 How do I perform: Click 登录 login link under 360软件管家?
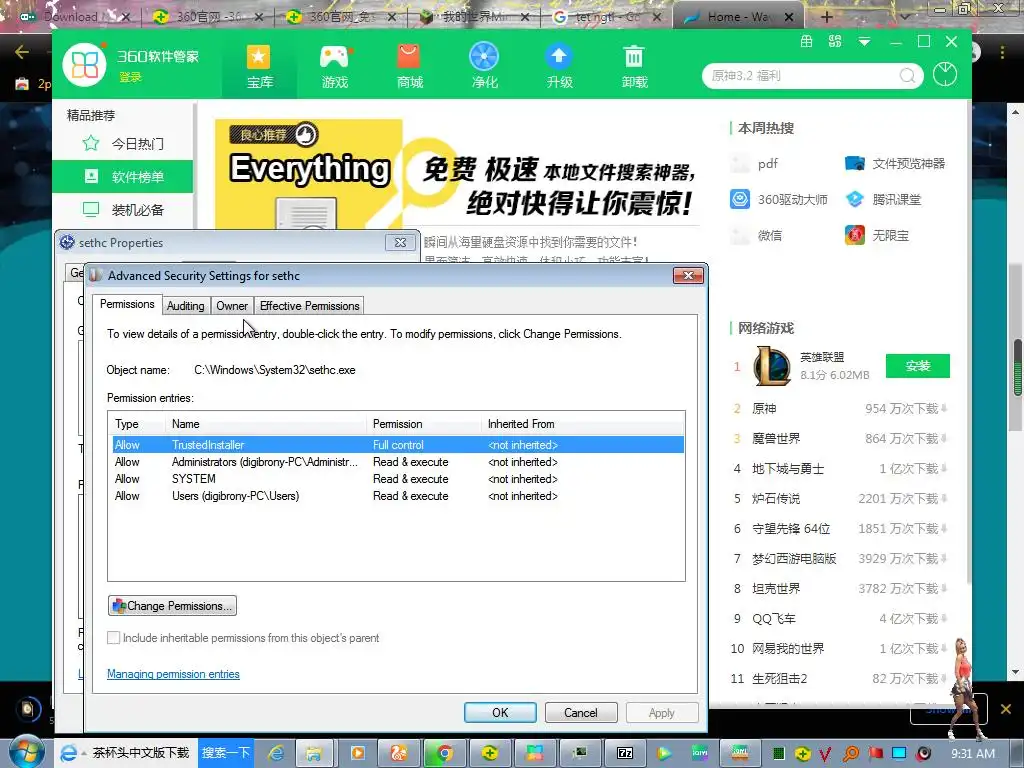coord(130,77)
